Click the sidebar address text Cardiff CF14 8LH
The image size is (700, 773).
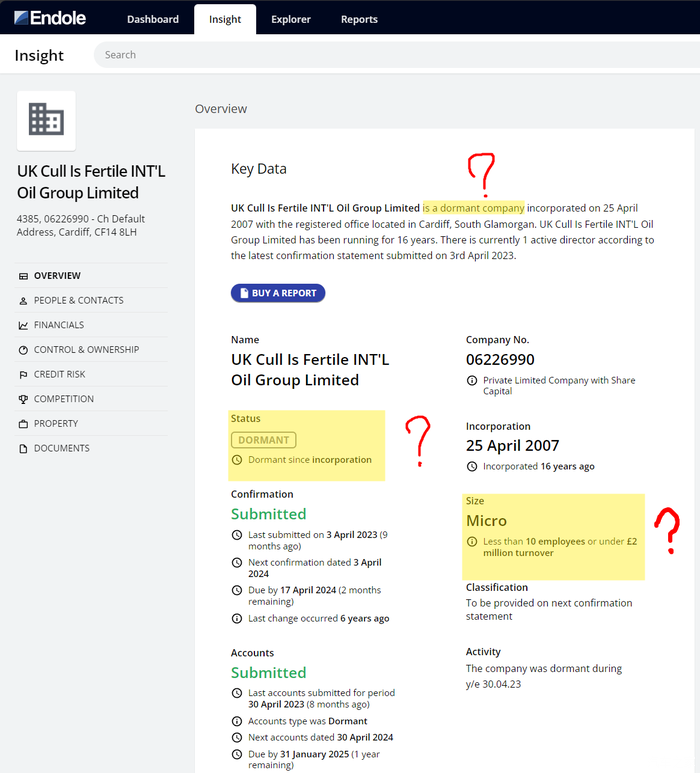click(81, 225)
